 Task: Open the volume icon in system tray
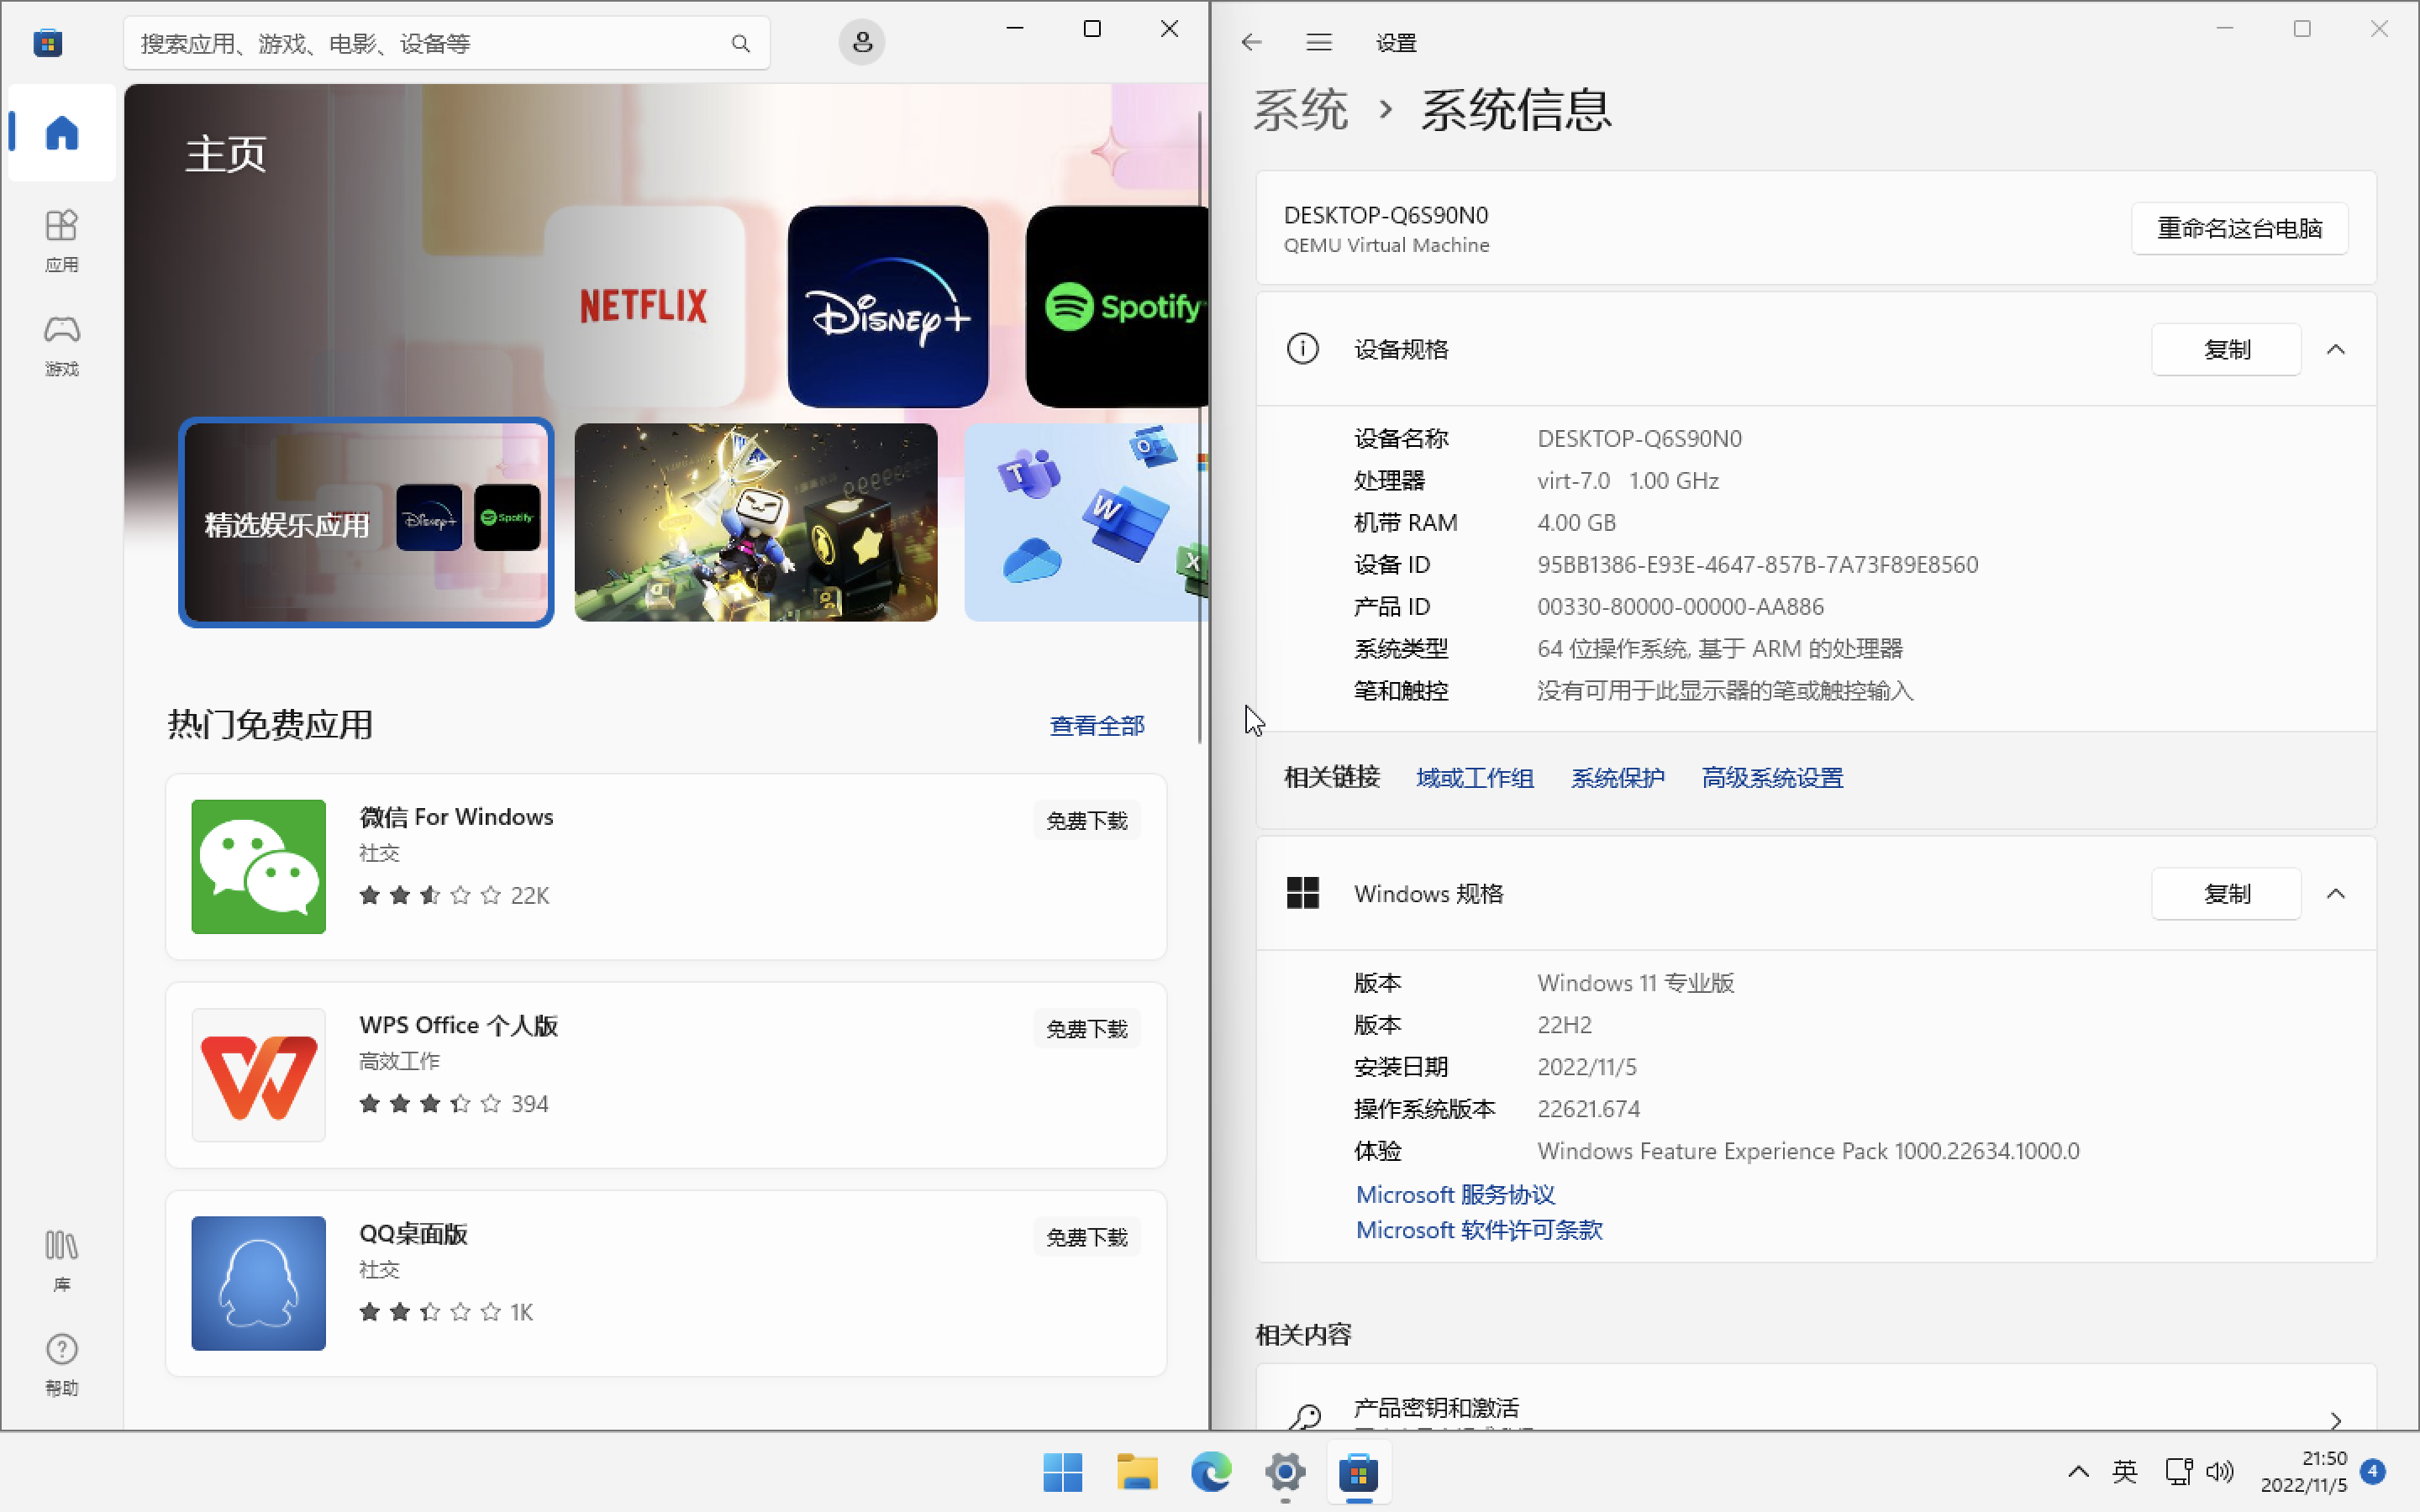point(2219,1471)
